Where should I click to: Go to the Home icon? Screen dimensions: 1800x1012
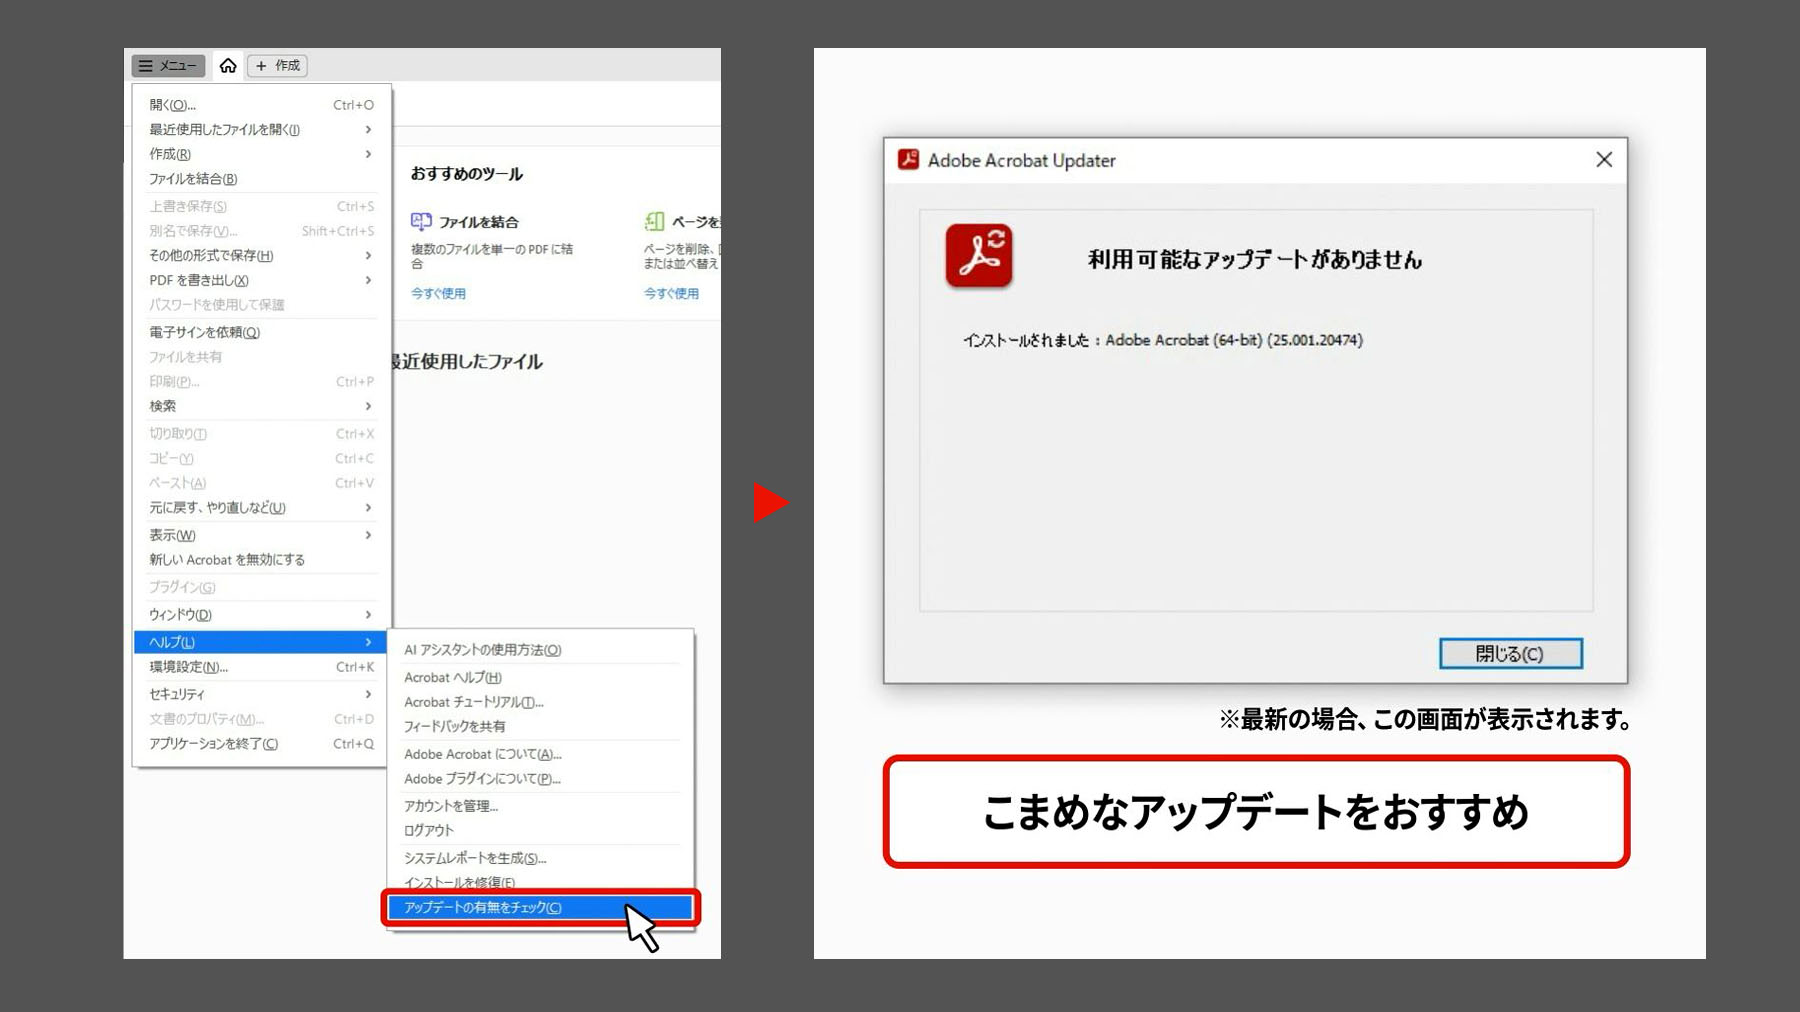[228, 66]
